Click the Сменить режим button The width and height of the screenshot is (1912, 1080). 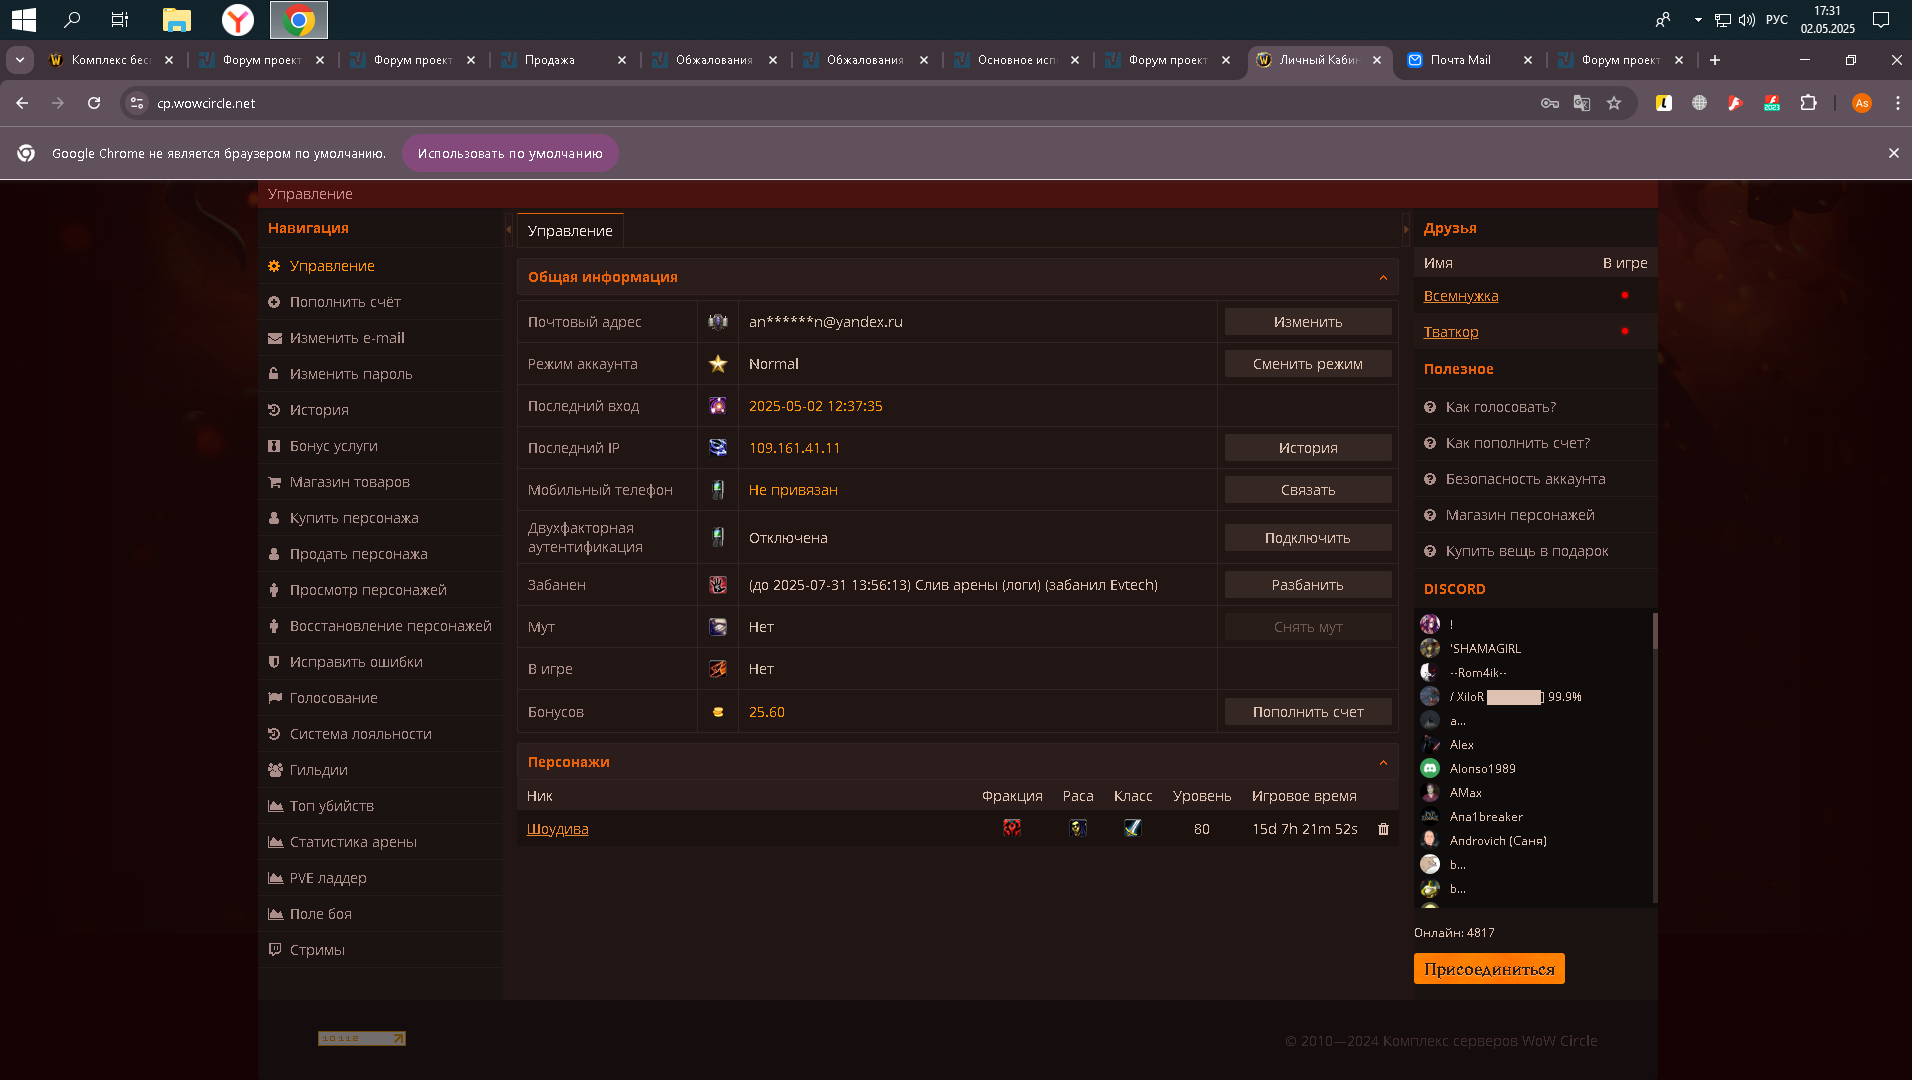1307,364
